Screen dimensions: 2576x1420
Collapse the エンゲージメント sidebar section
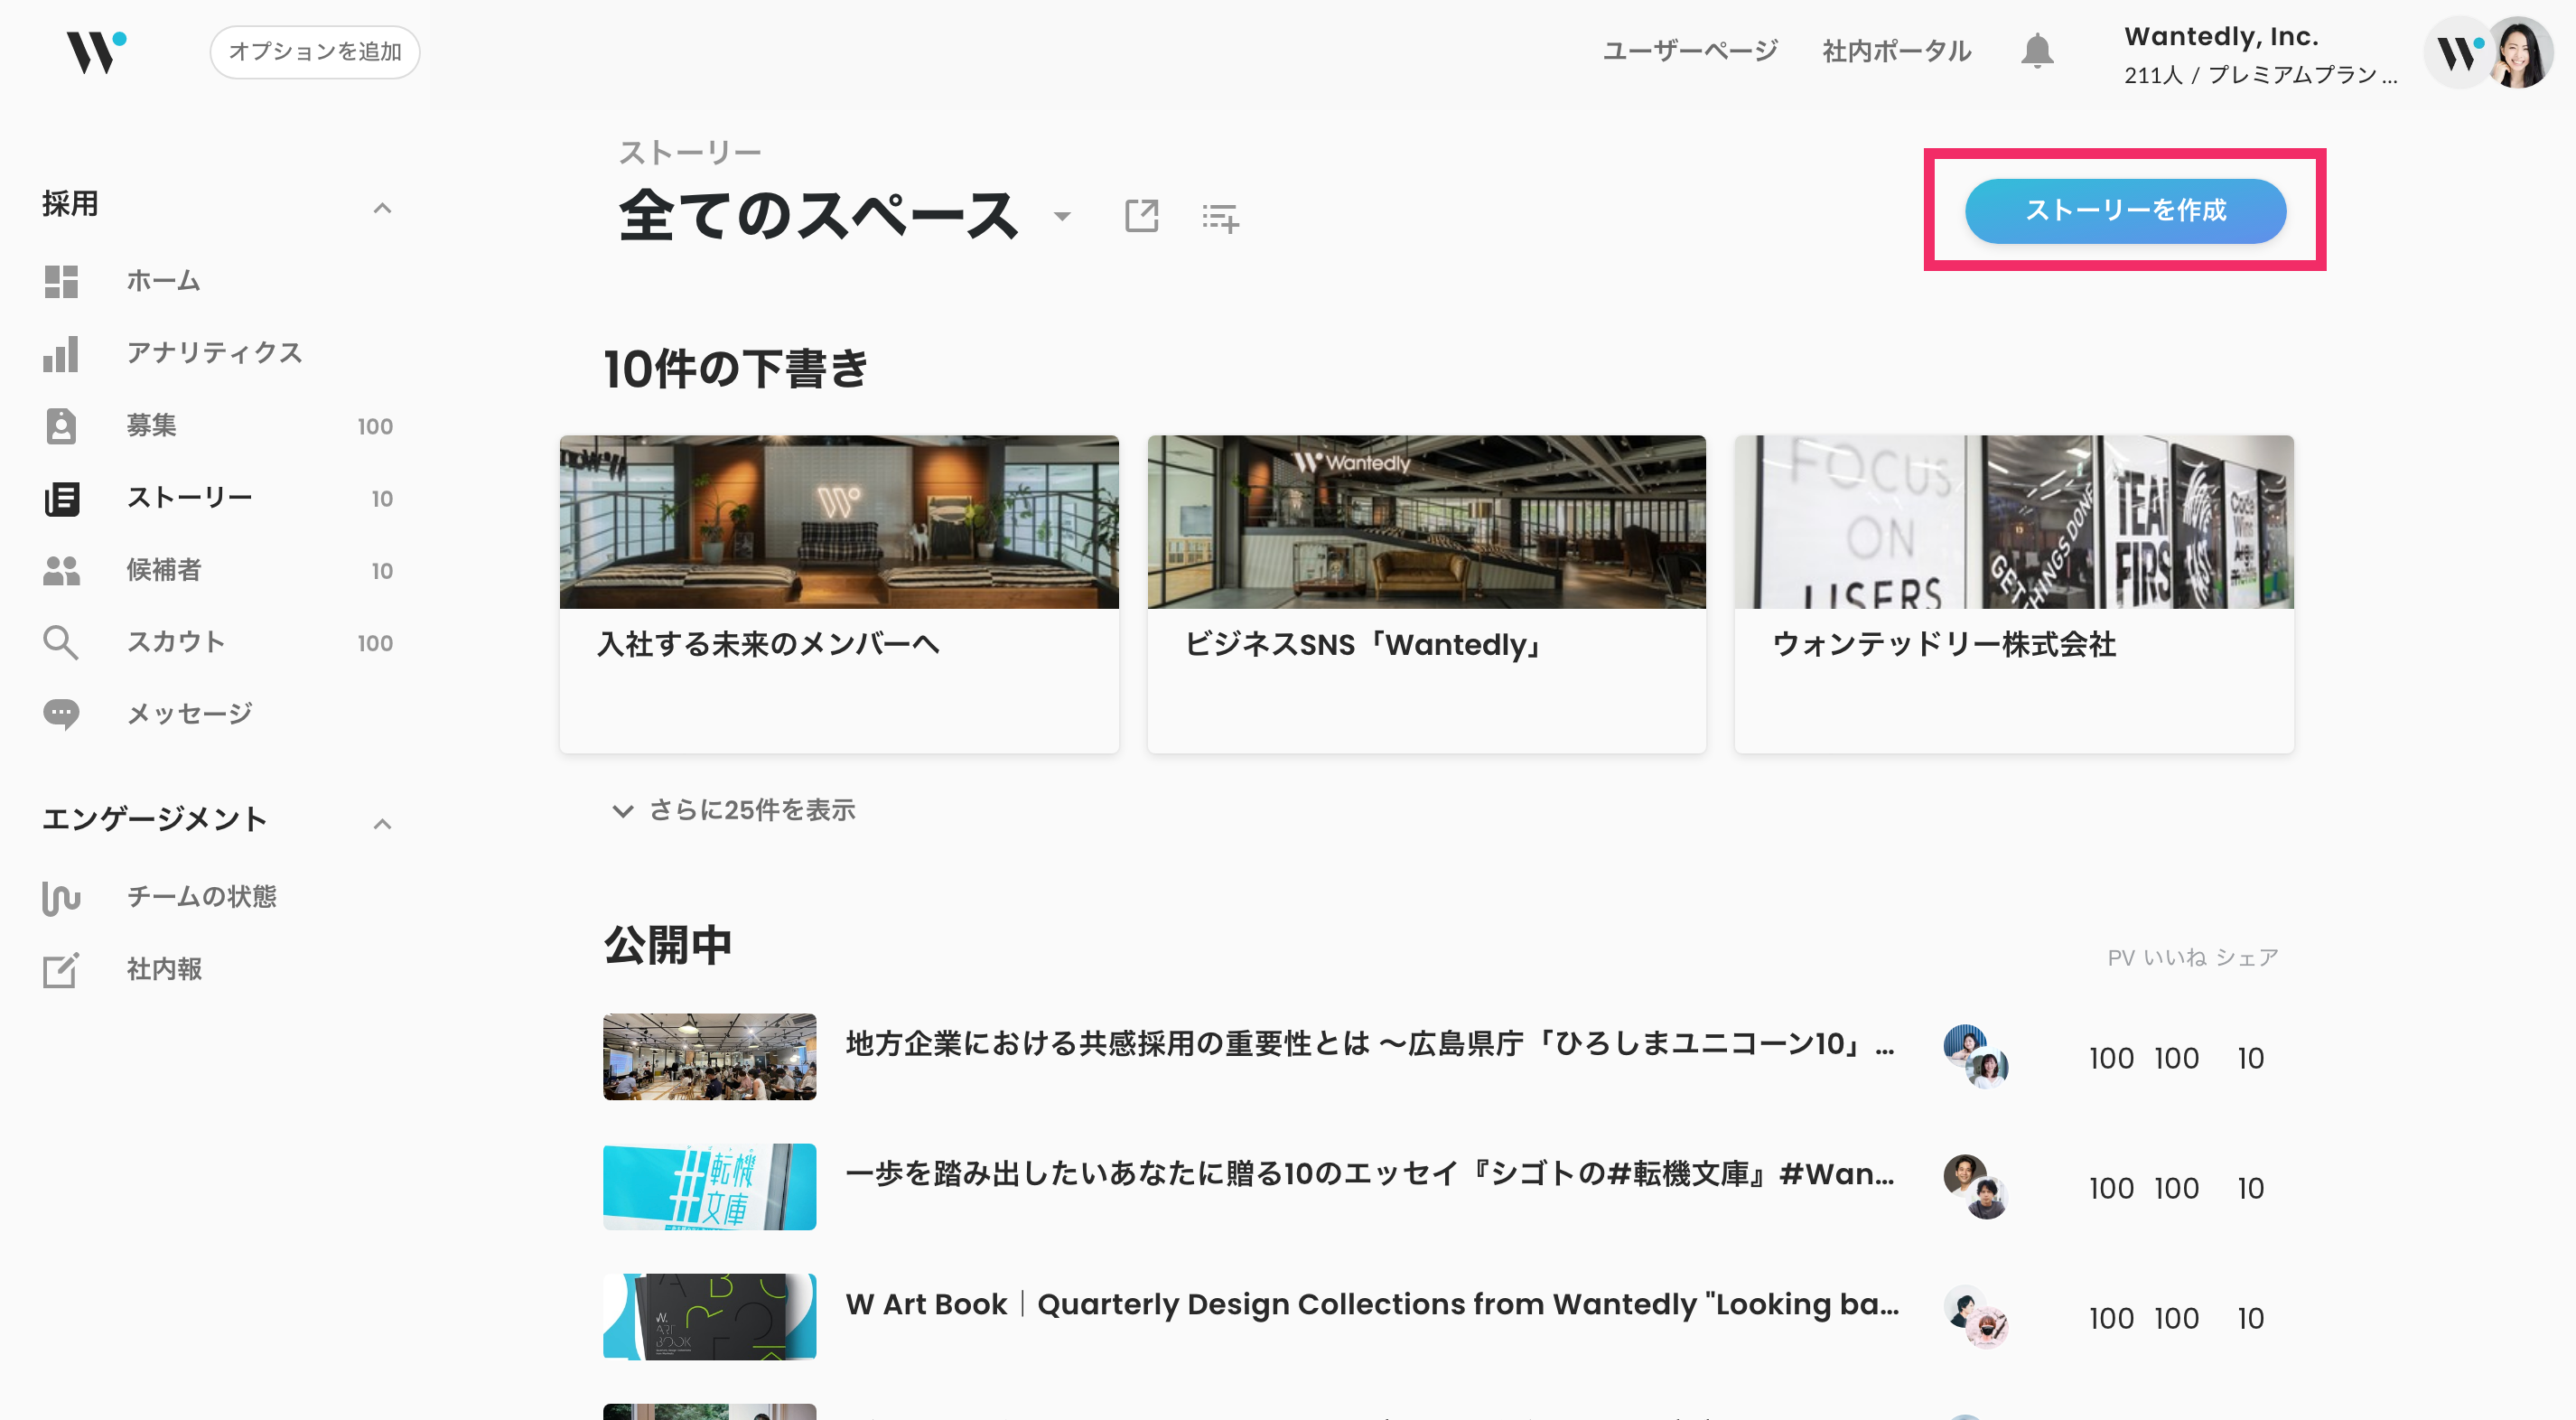point(382,823)
